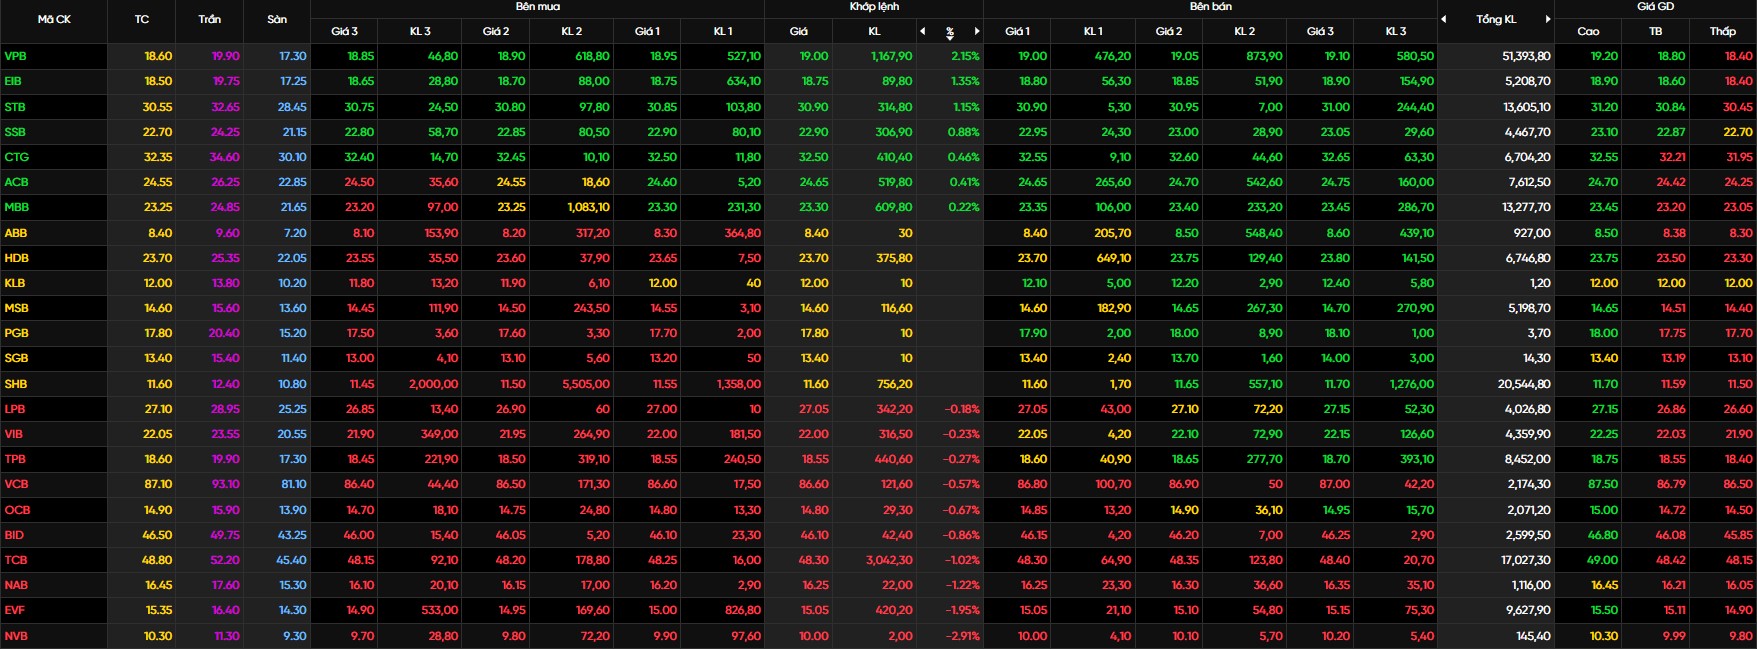Viewport: 1757px width, 649px height.
Task: Click the -1.95% change value for EVF
Action: (x=962, y=610)
